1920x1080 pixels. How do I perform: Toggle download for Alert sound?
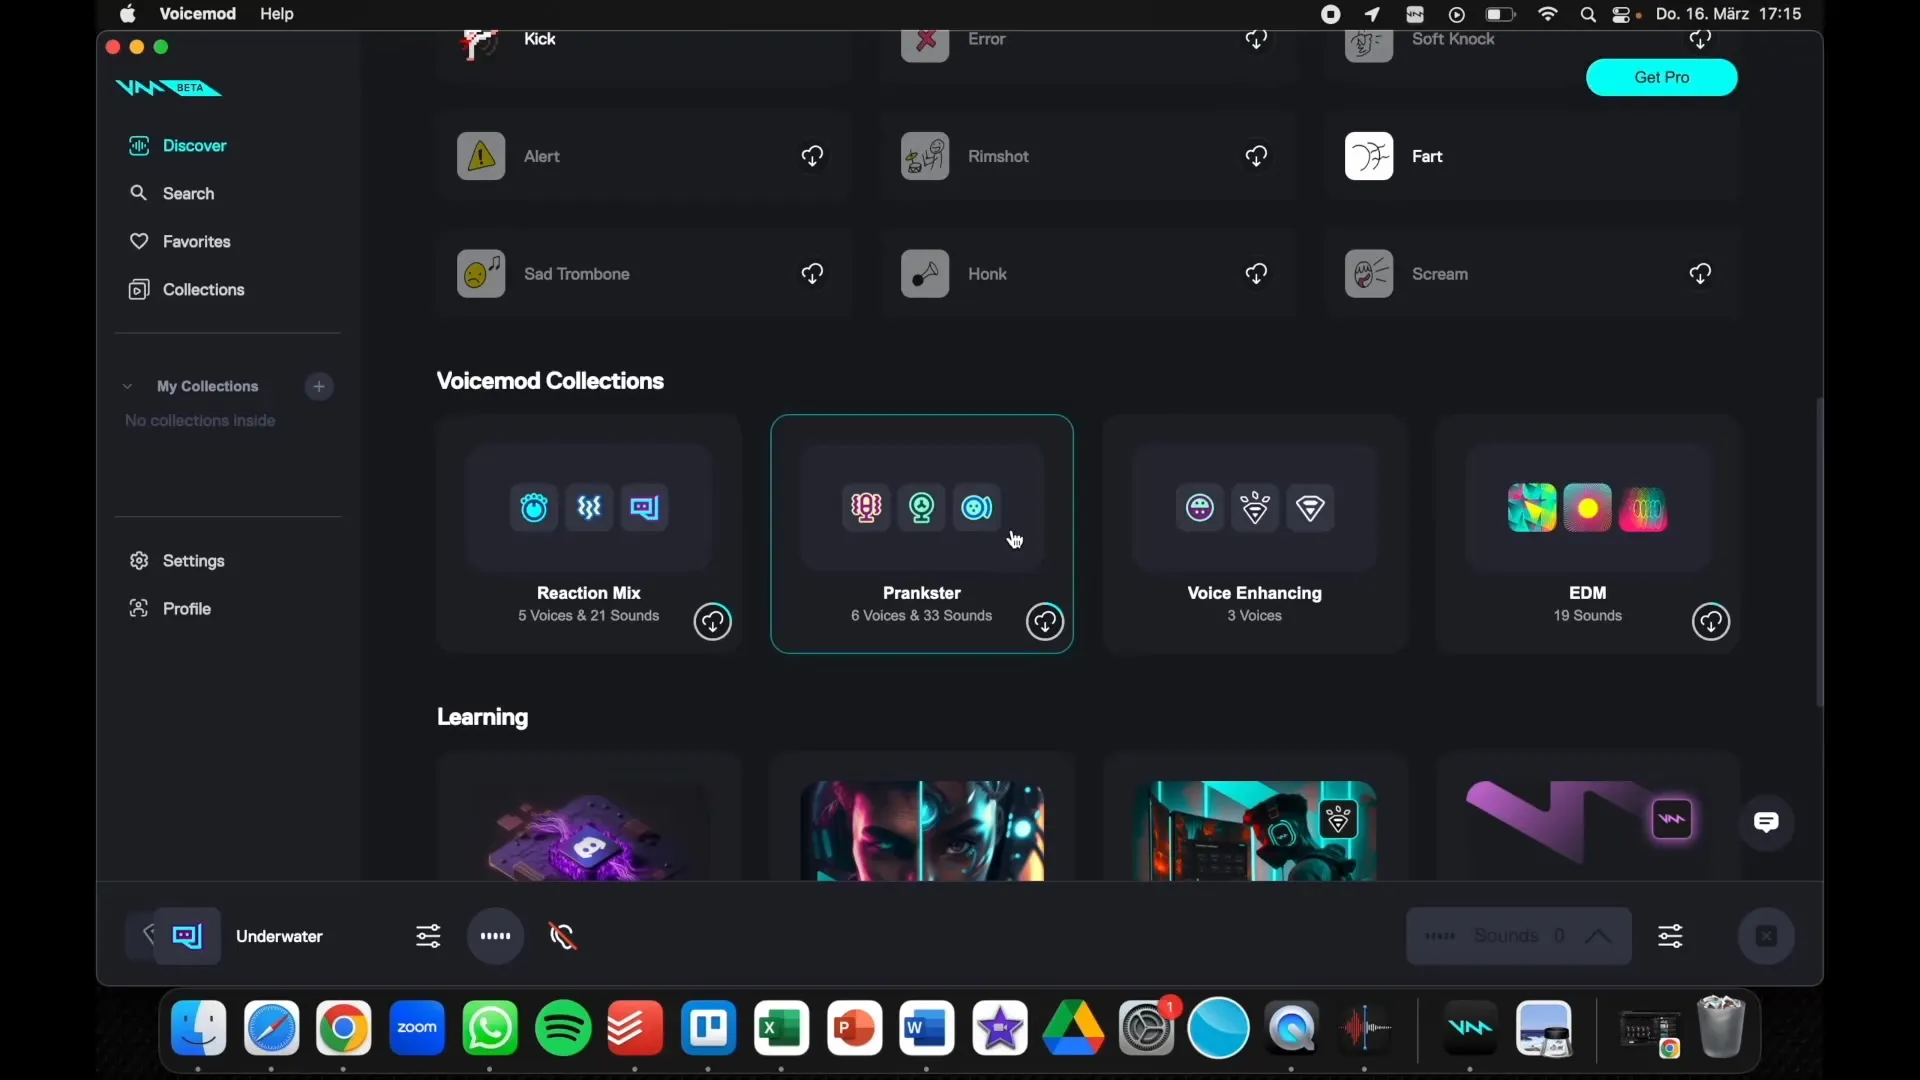[811, 156]
